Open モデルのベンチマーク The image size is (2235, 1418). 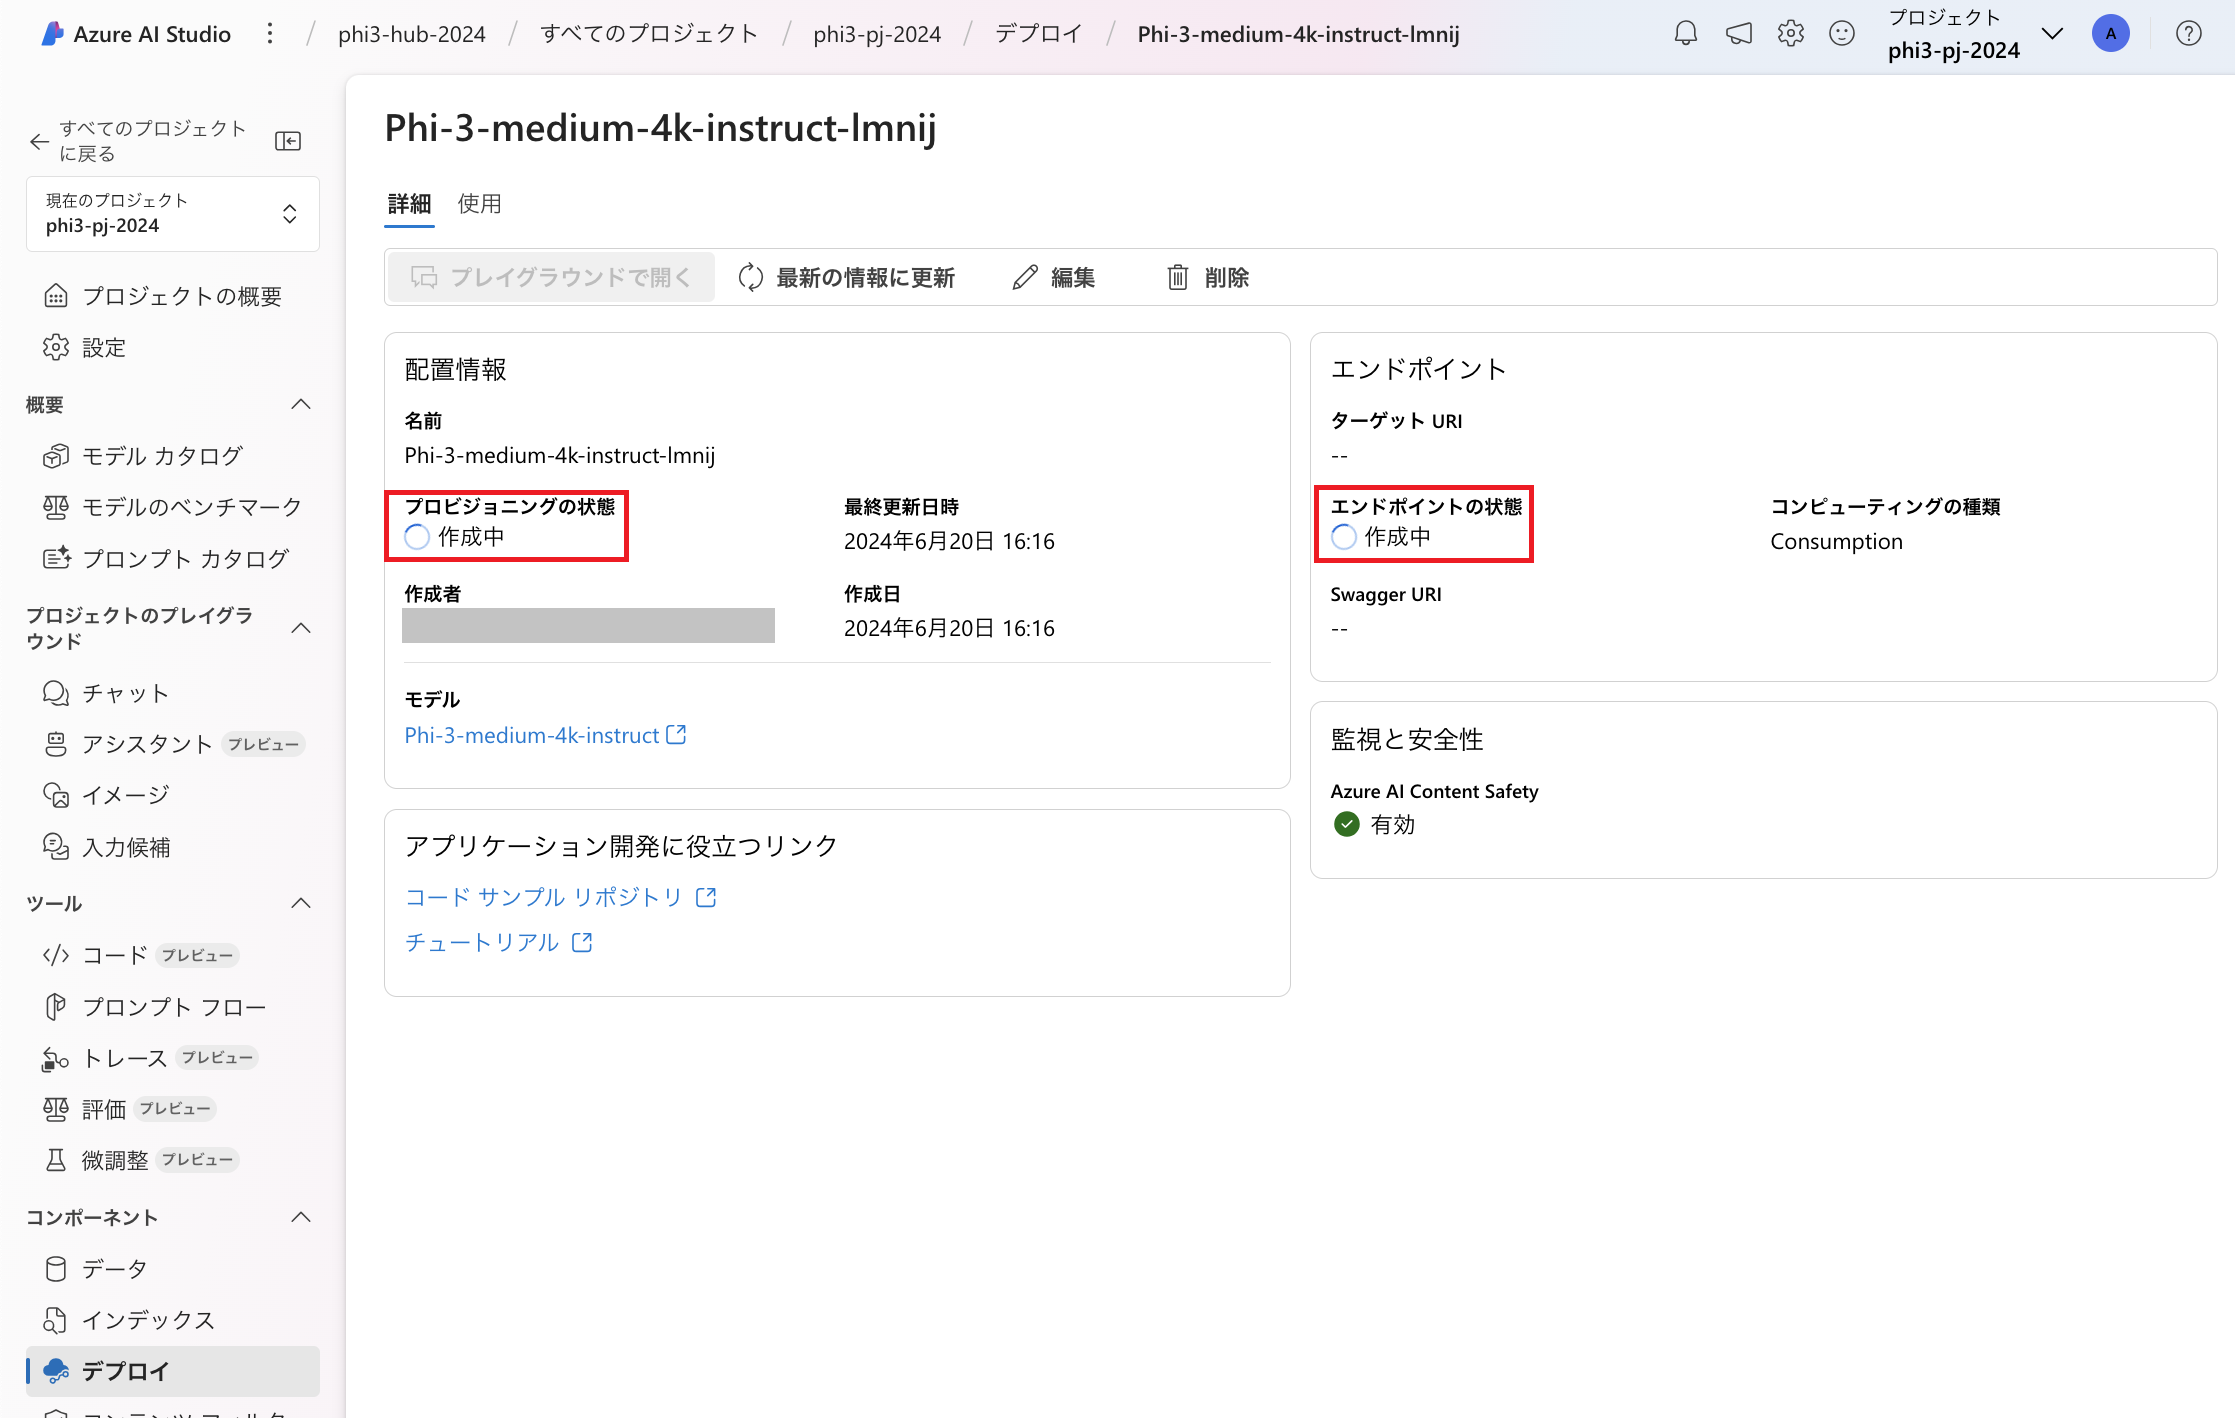click(172, 507)
